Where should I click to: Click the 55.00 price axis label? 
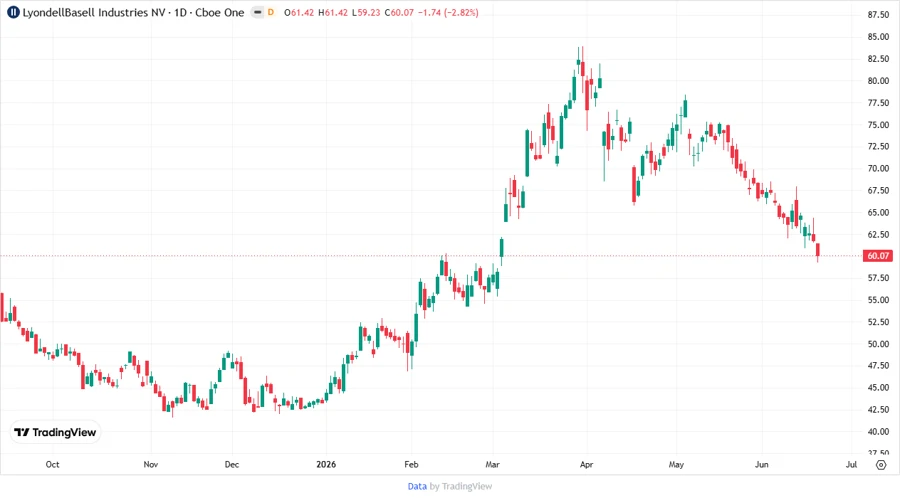(878, 300)
